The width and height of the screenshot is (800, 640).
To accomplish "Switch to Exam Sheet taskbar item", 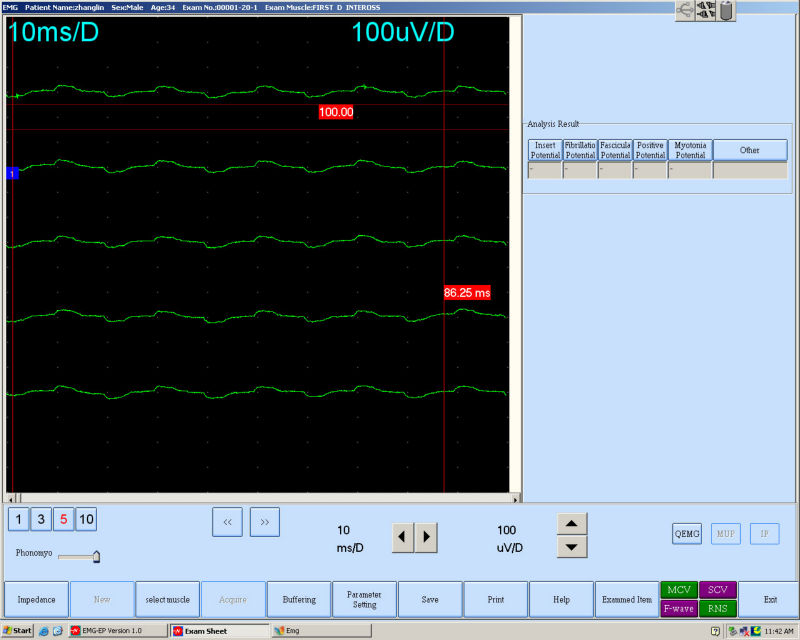I will 219,631.
